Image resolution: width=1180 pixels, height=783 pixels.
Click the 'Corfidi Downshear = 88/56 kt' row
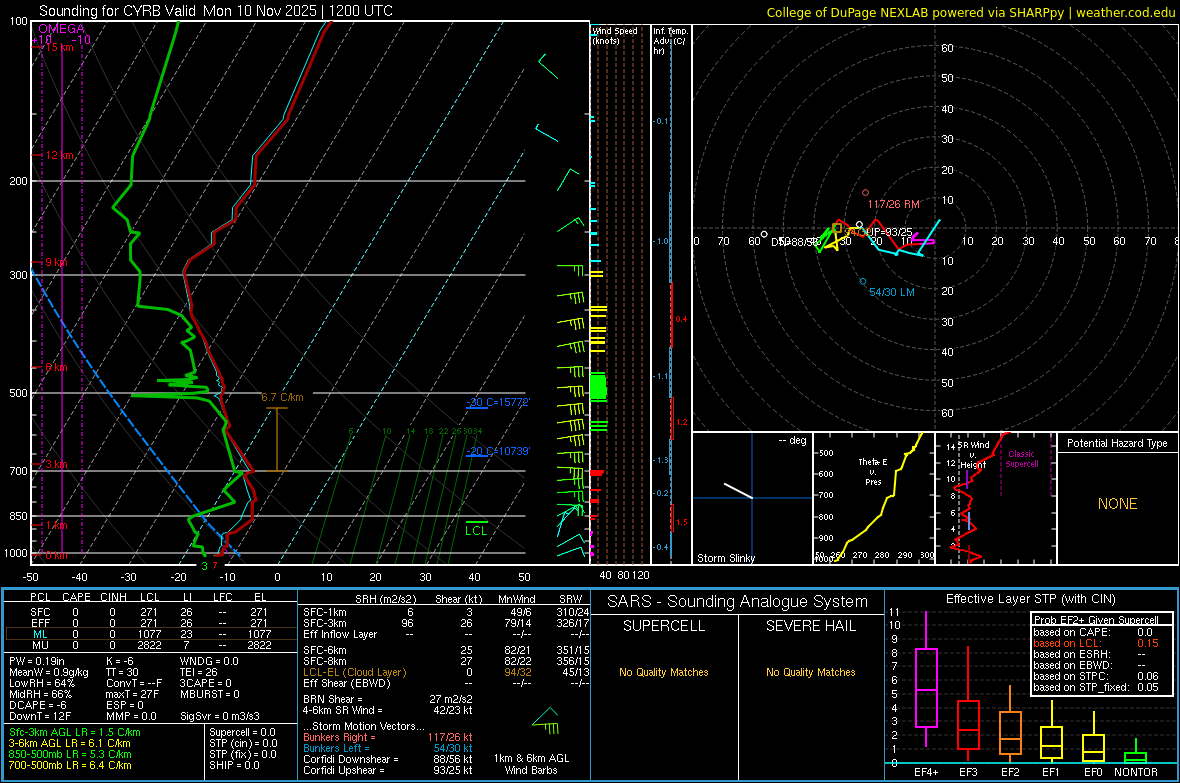tap(388, 759)
